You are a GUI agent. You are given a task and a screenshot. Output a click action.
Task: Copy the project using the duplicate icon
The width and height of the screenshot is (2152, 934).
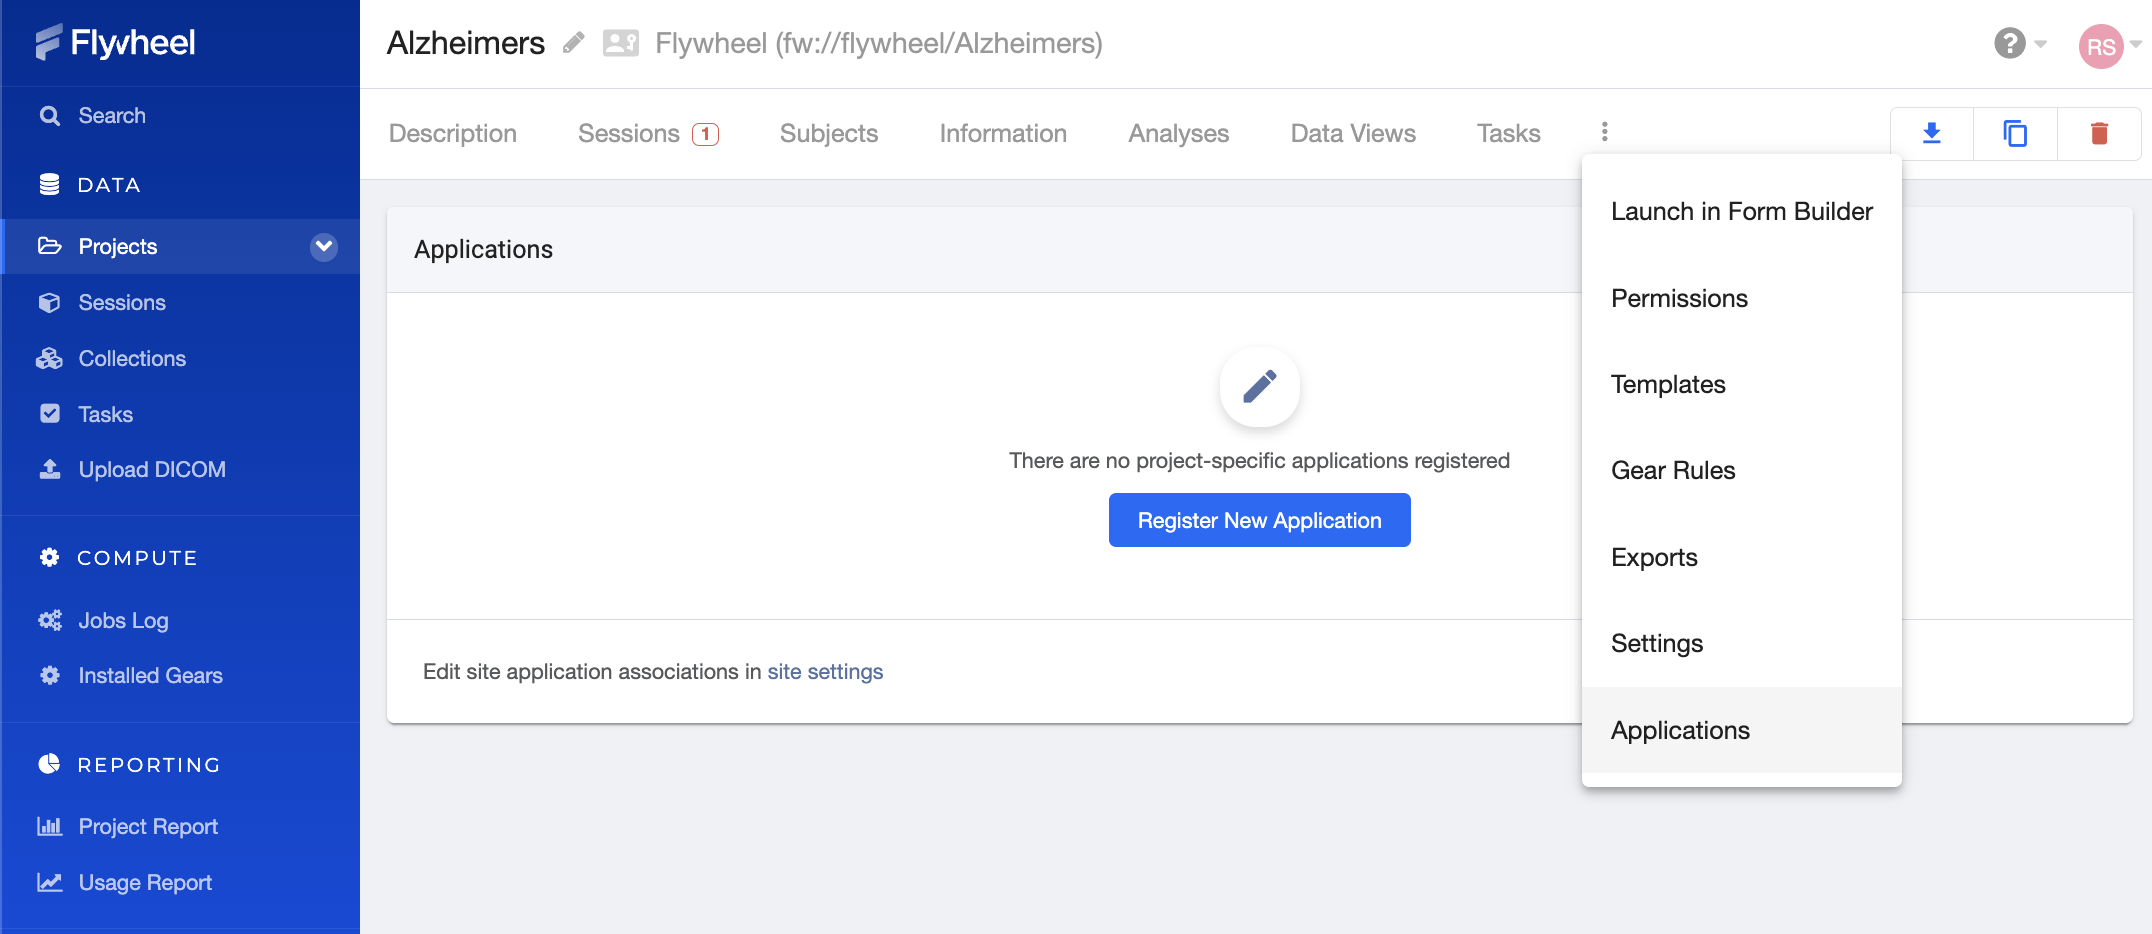coord(2015,133)
